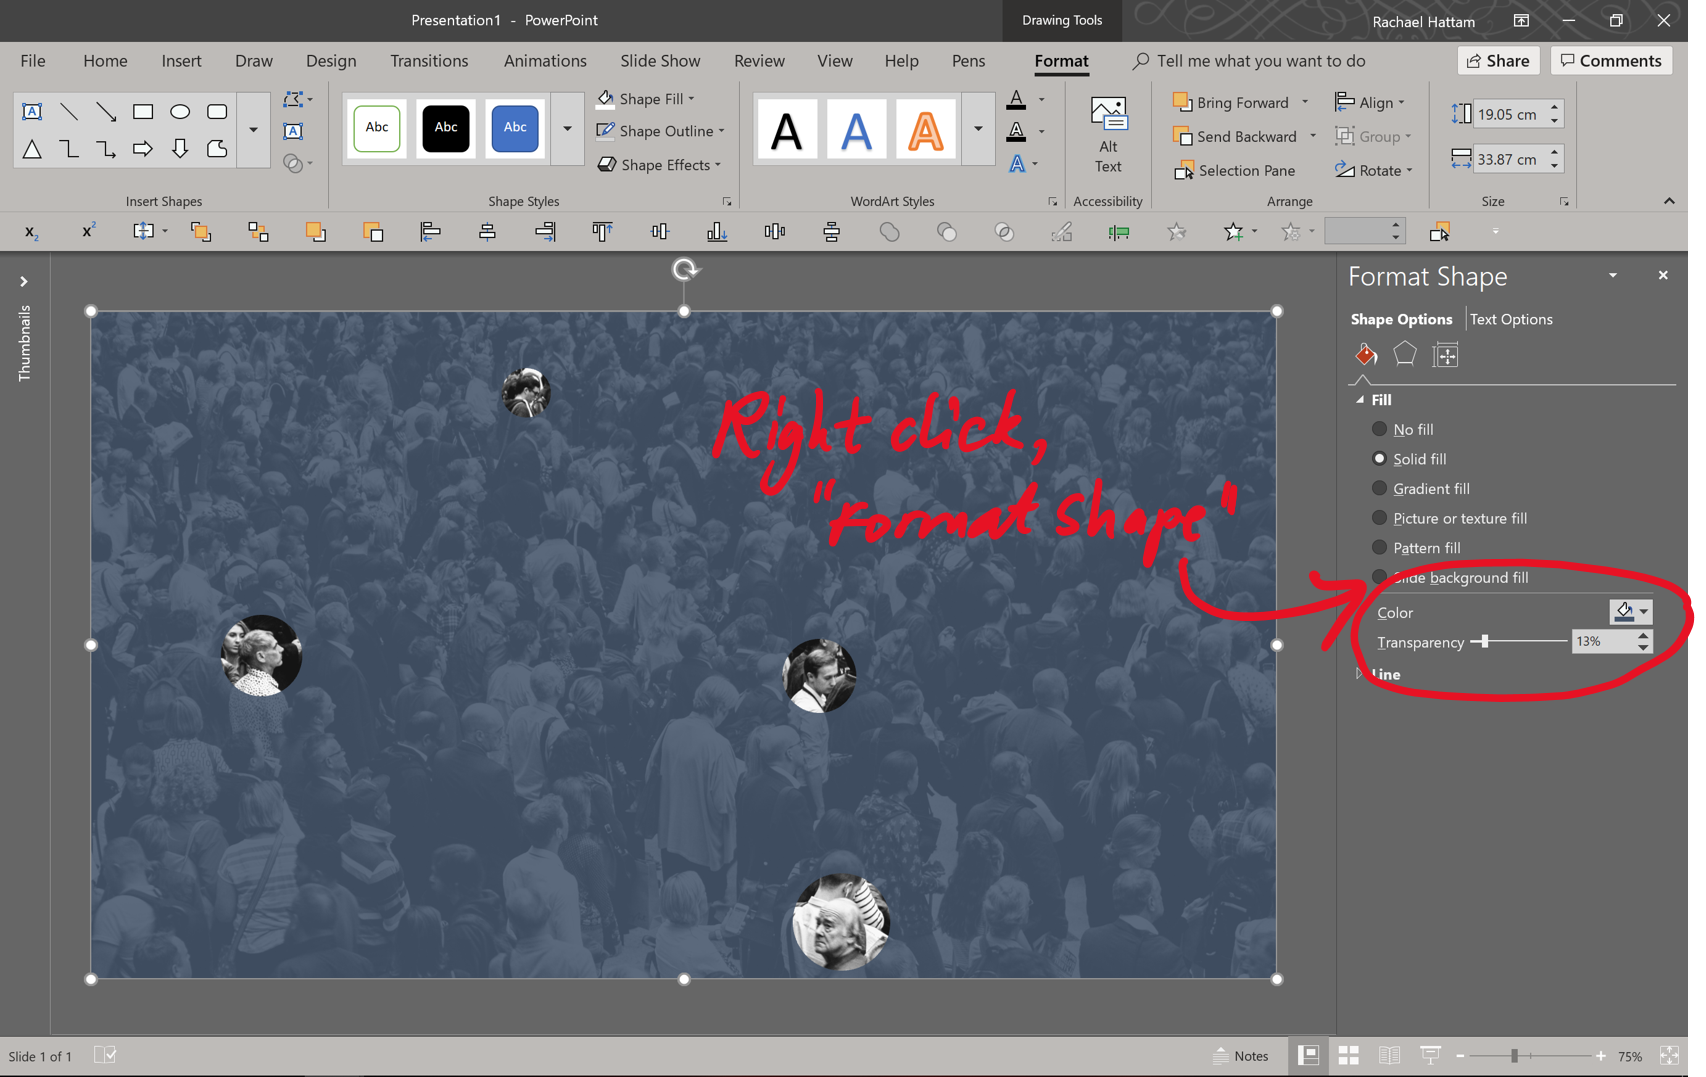Open the Effects pentagon tab icon

1405,354
